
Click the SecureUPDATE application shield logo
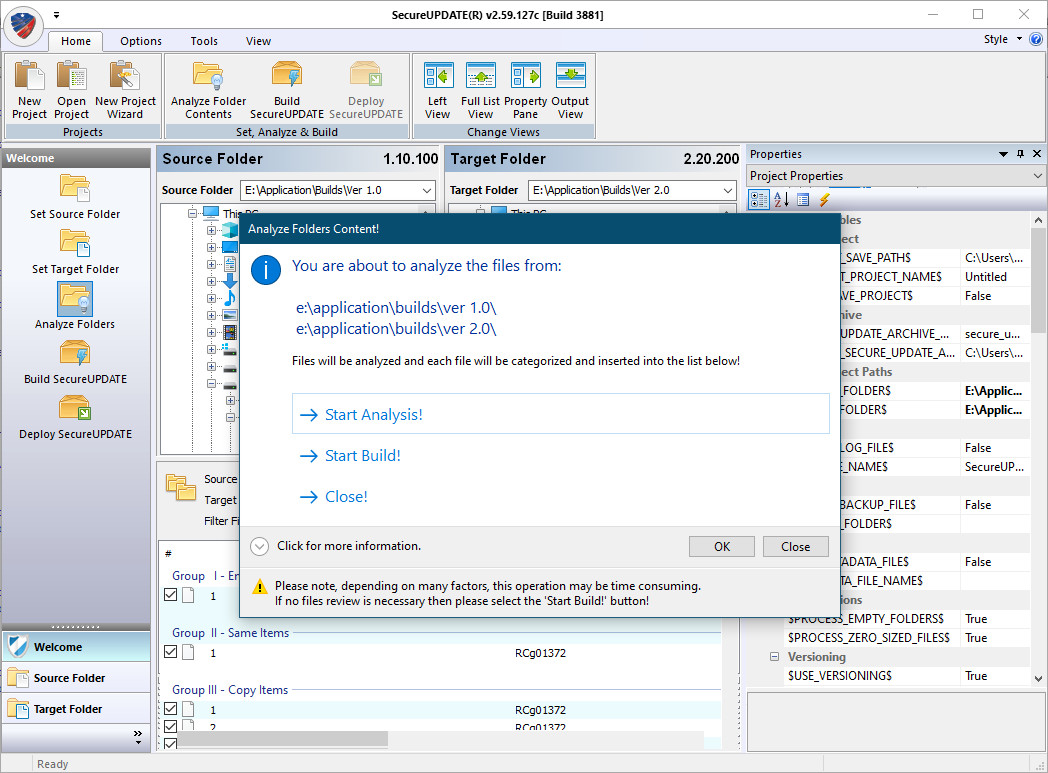point(23,26)
